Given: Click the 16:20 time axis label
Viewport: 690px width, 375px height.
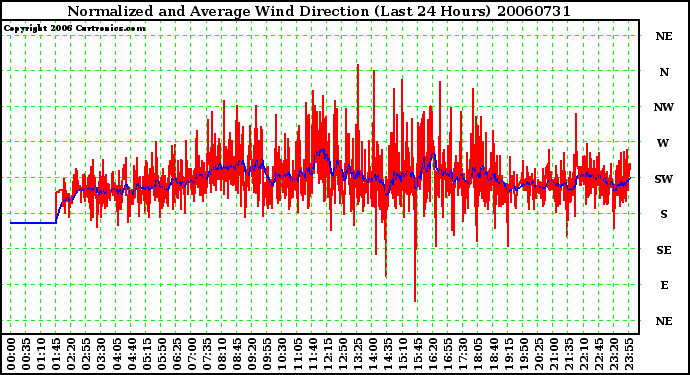Looking at the screenshot, I should point(433,354).
